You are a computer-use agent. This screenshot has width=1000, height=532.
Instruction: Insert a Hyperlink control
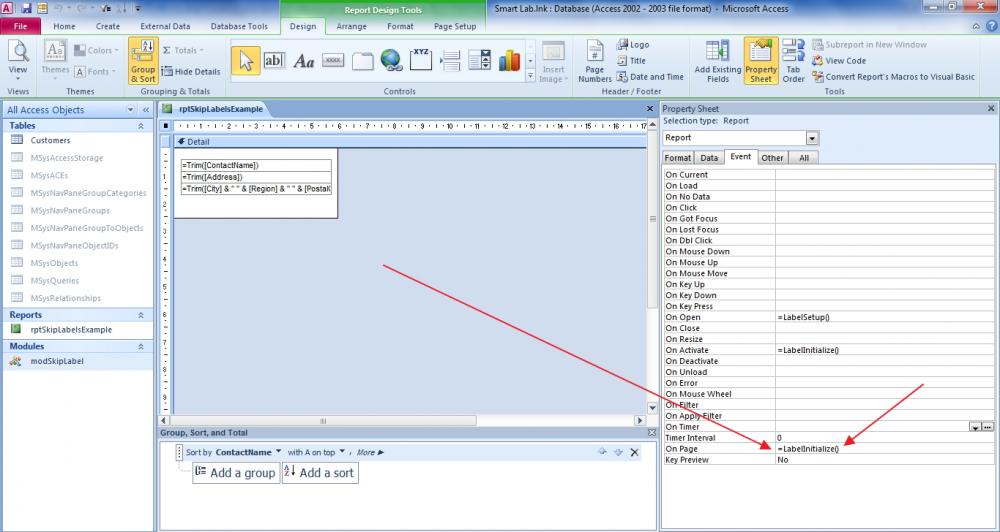392,61
